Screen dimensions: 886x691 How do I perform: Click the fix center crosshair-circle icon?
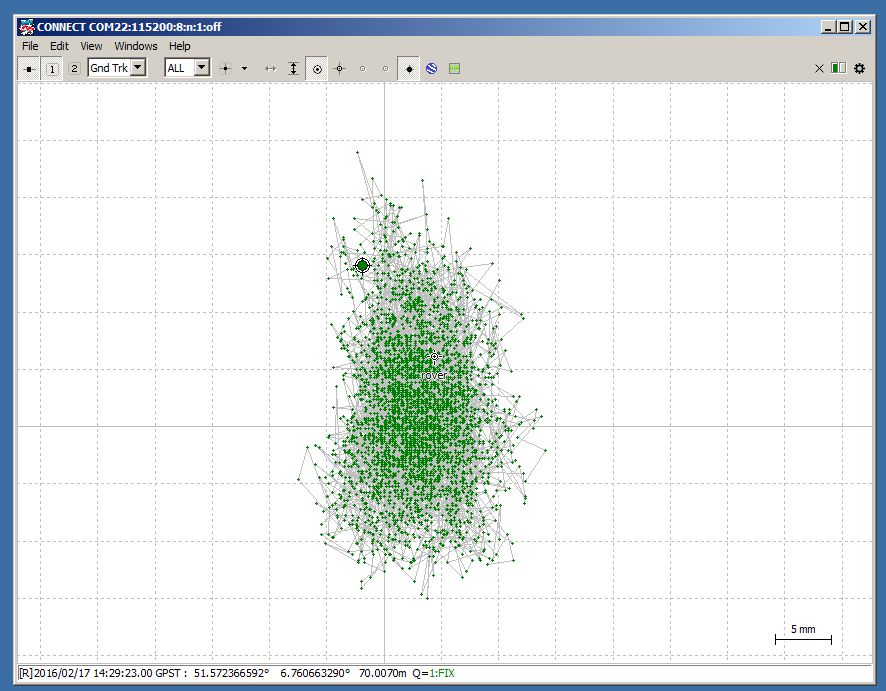tap(340, 68)
